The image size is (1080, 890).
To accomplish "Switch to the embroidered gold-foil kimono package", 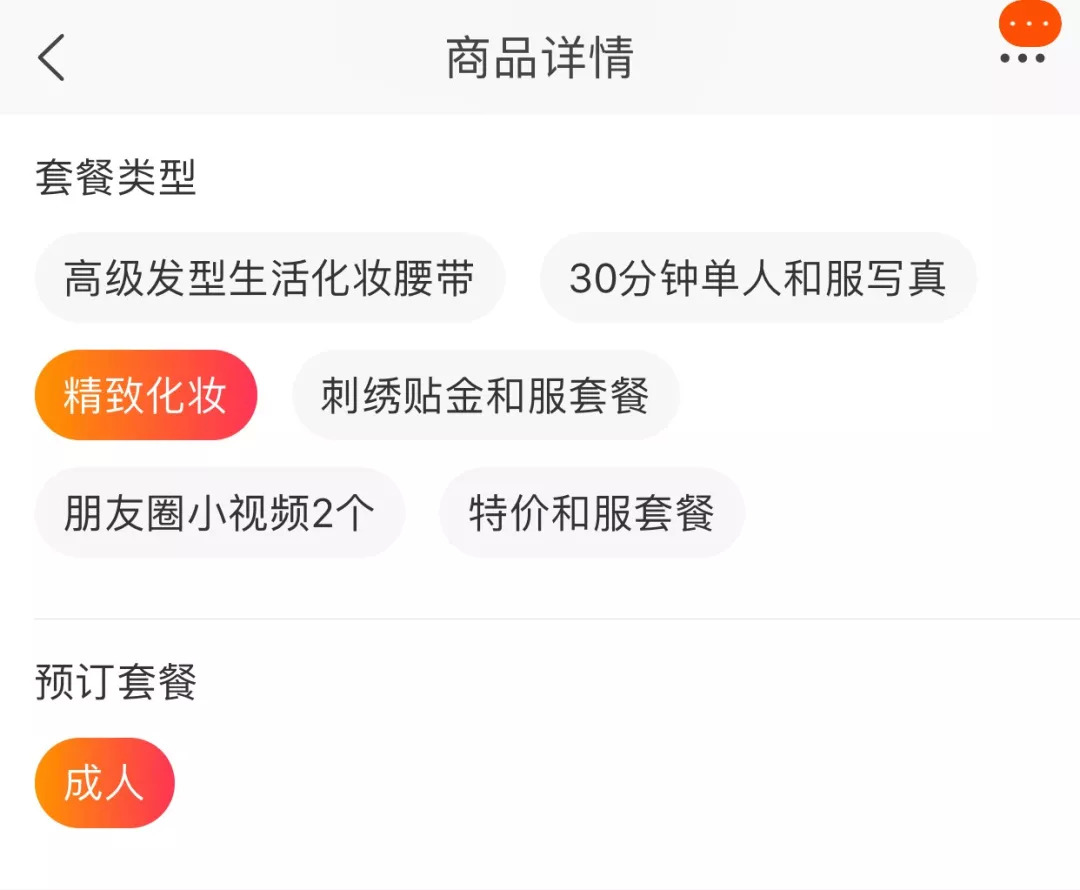I will tap(485, 396).
